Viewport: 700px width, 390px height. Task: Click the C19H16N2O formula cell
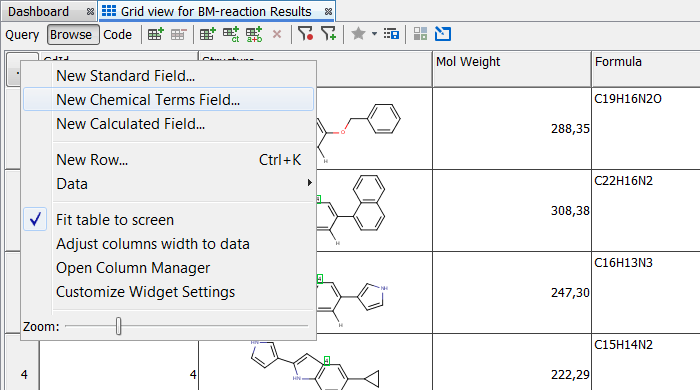coord(646,128)
